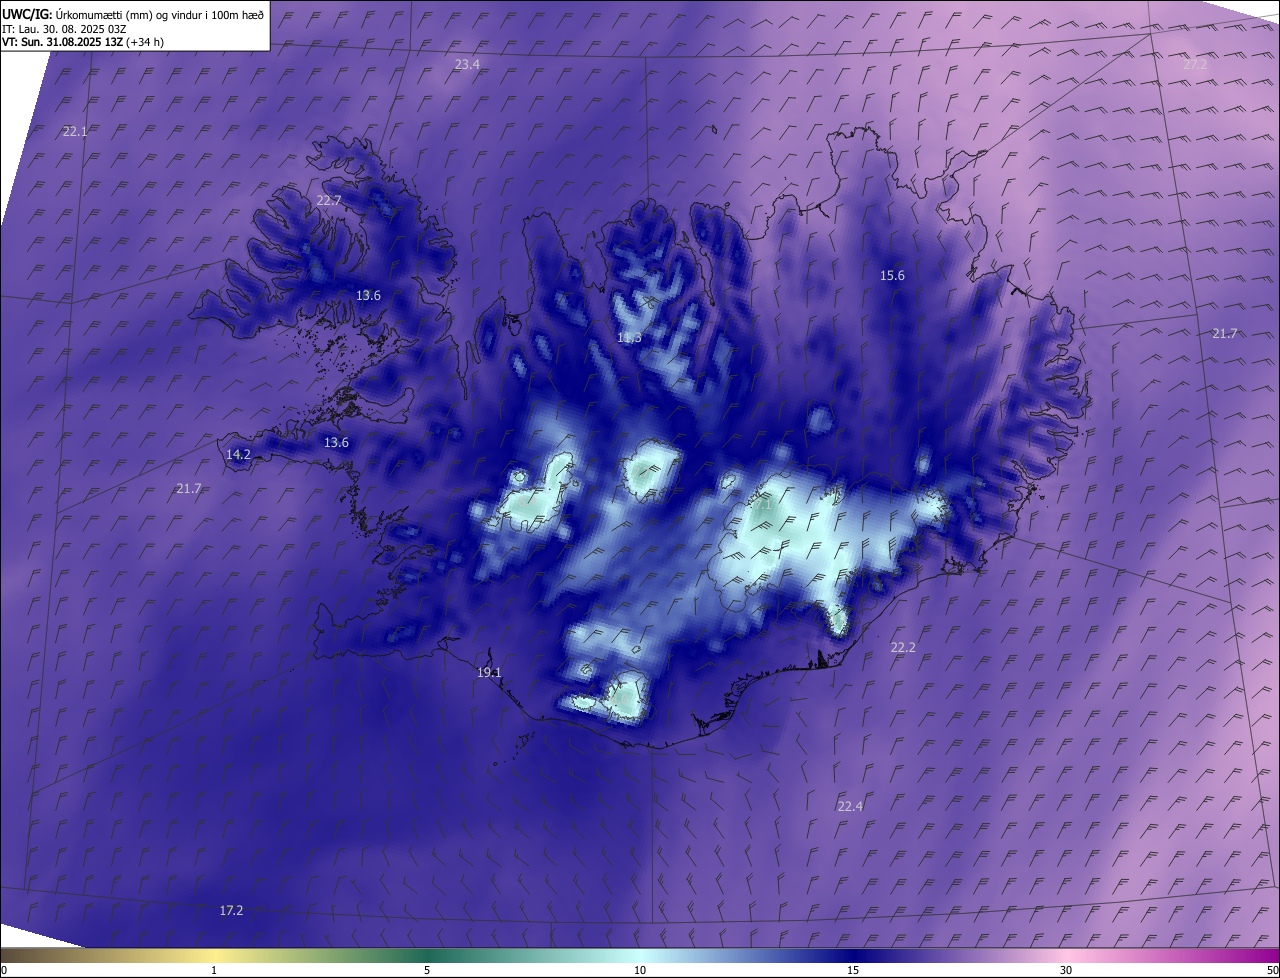Click the 'VT: Sun. 31.08.2025 13Z (+34 h)' line

(x=84, y=43)
